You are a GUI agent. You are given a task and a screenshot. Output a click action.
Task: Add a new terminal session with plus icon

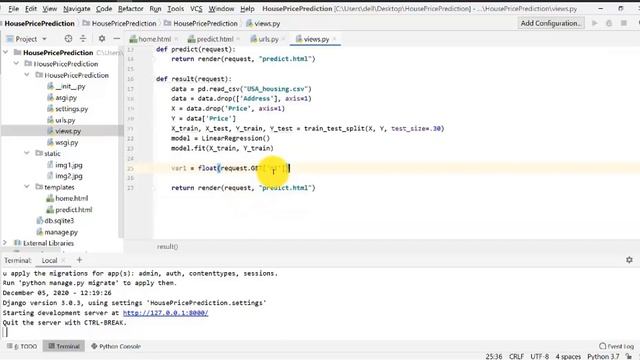80,260
